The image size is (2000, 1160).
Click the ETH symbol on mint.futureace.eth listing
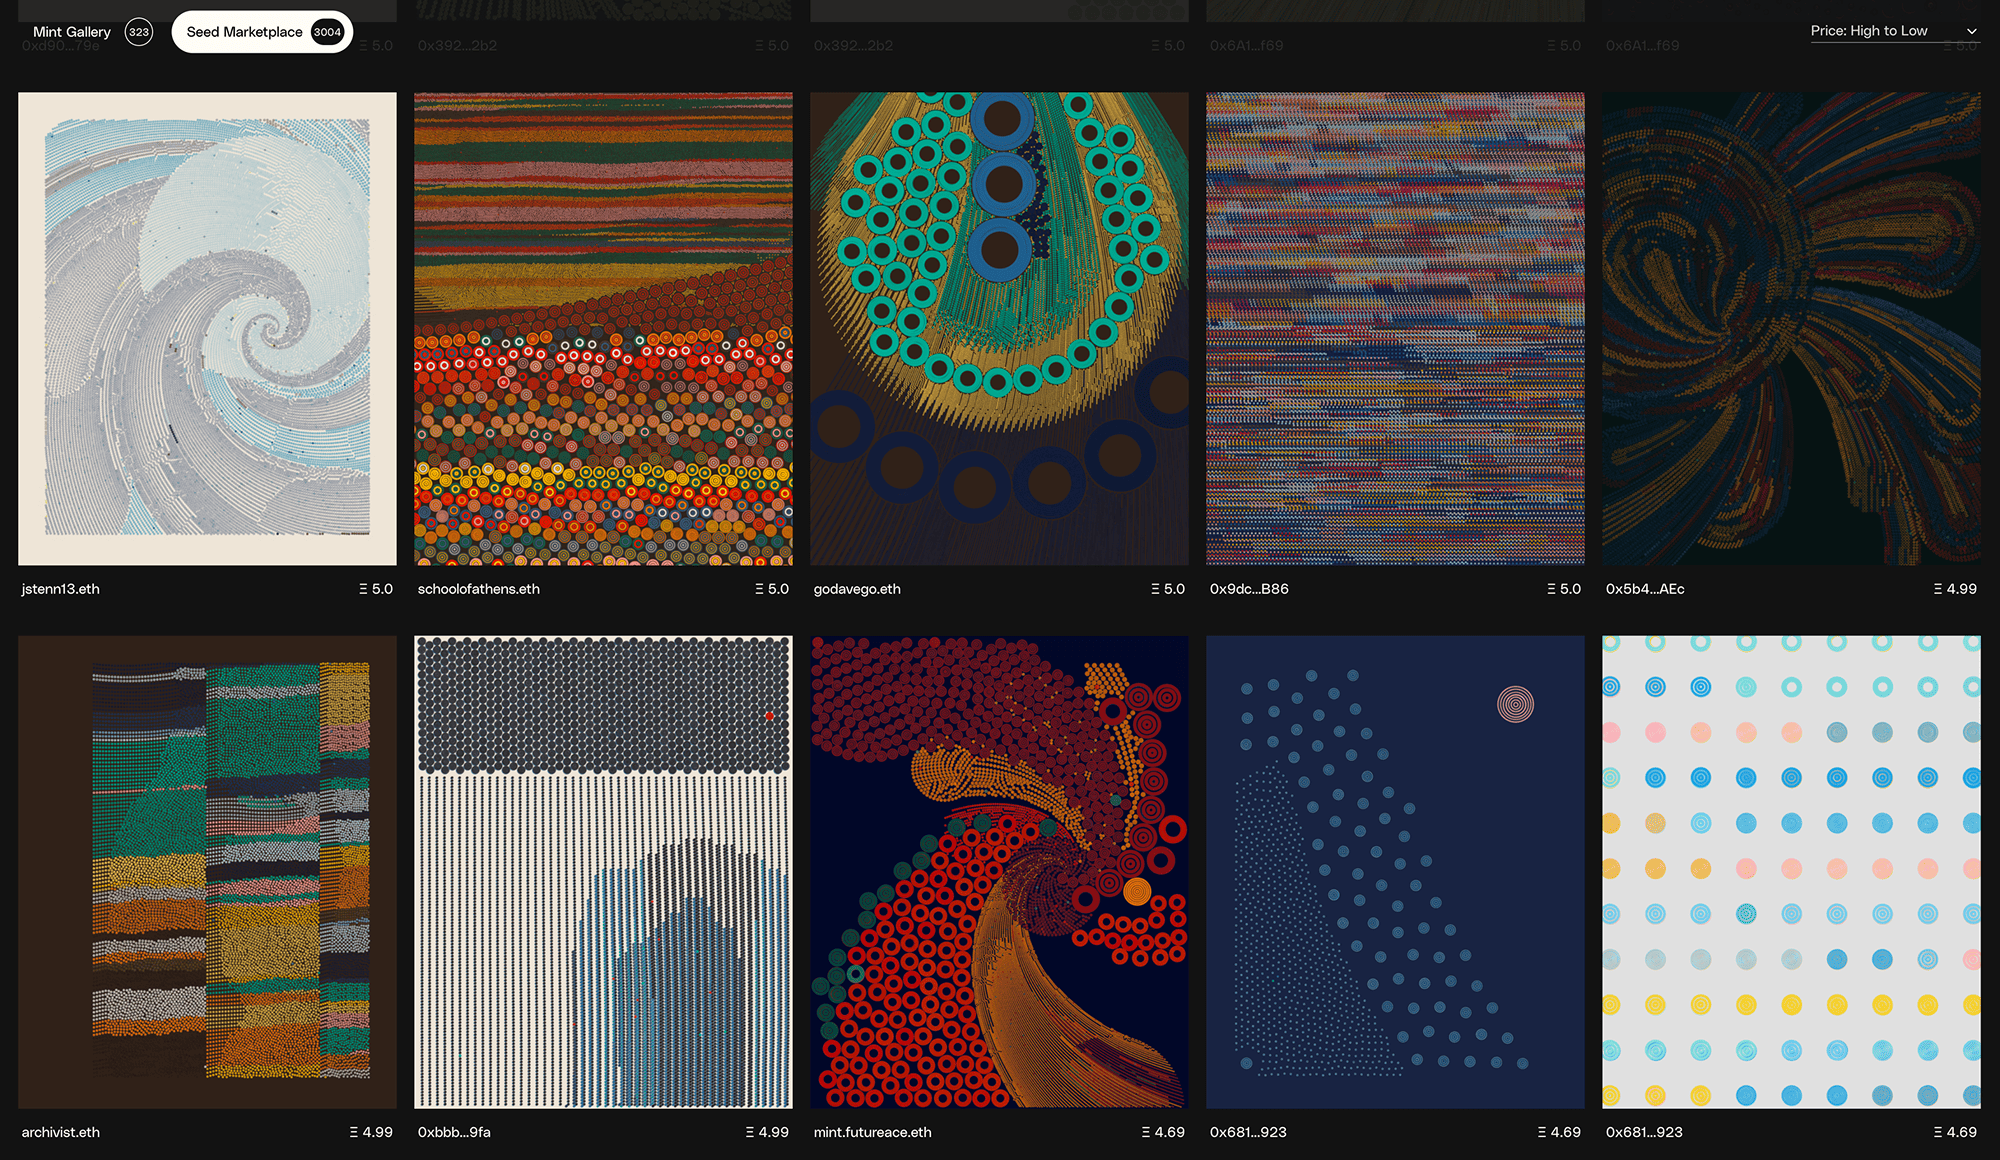point(1144,1132)
